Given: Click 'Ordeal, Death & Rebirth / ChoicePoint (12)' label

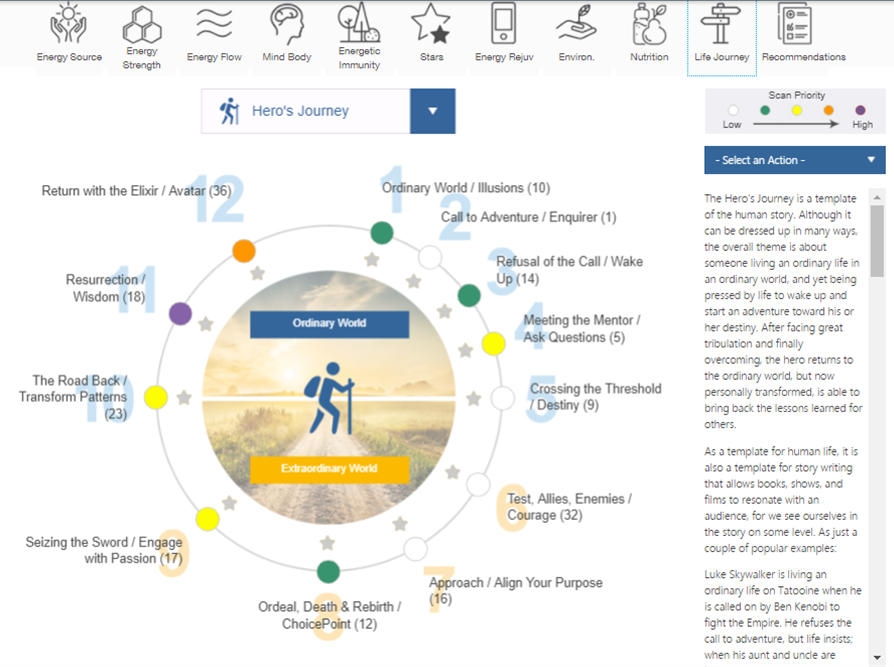Looking at the screenshot, I should (x=330, y=615).
